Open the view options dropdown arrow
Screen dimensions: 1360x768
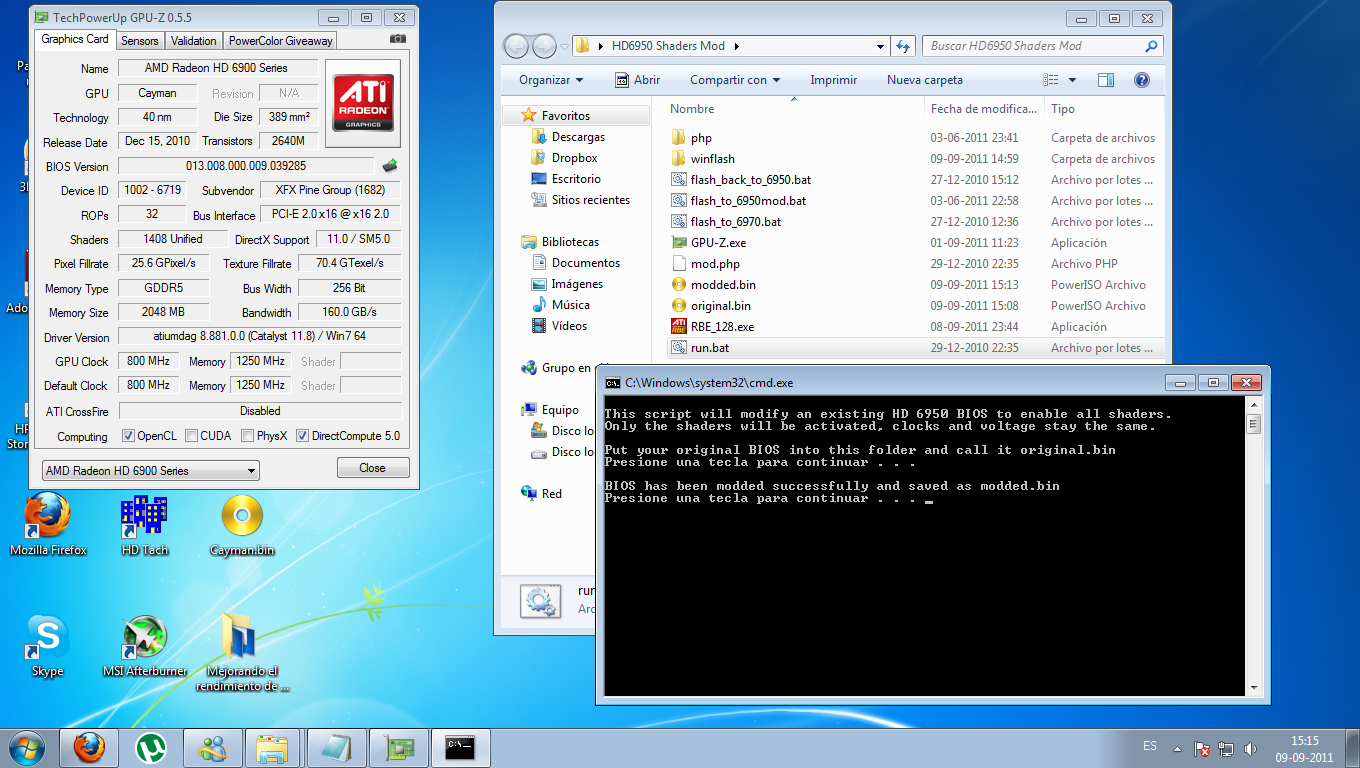pos(1072,80)
